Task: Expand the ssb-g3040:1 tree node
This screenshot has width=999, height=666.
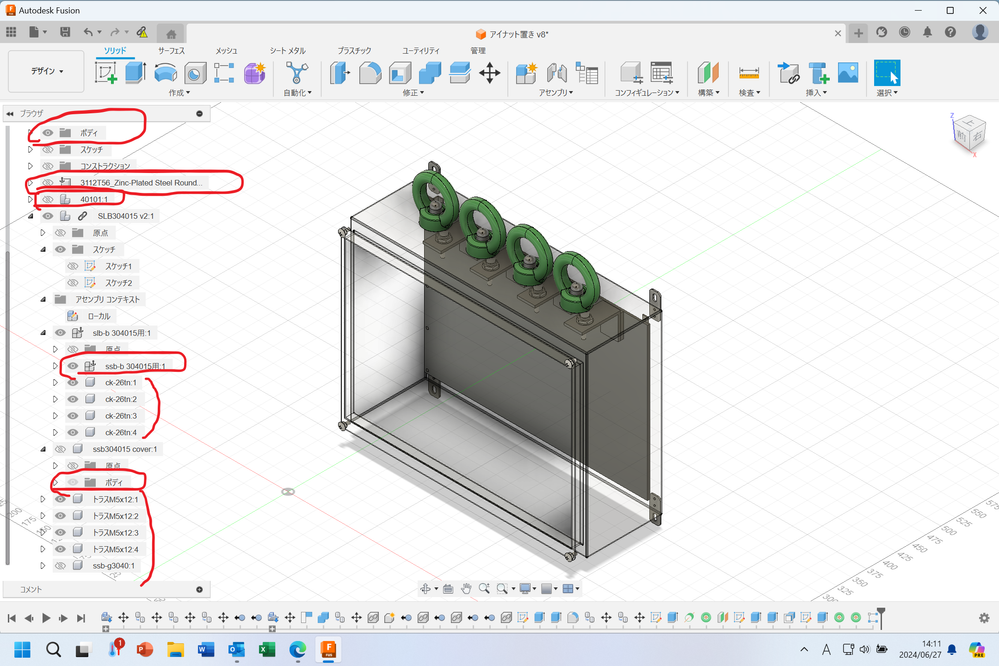Action: [43, 566]
